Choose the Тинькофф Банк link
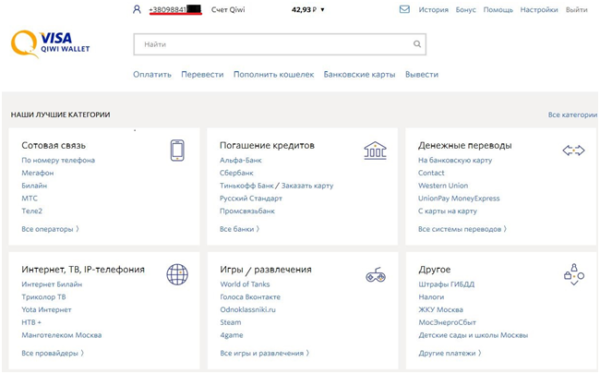The width and height of the screenshot is (600, 374). [246, 185]
